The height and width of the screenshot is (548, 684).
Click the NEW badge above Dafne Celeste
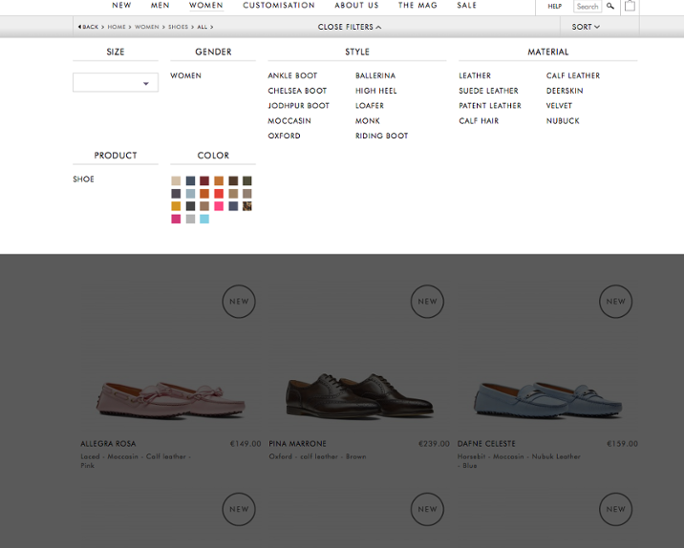[616, 301]
